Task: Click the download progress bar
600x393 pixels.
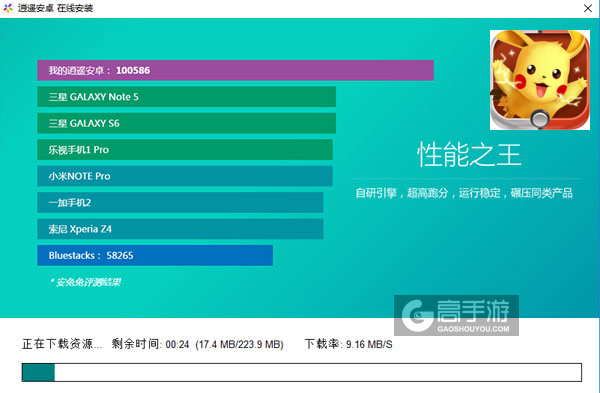Action: pos(302,372)
